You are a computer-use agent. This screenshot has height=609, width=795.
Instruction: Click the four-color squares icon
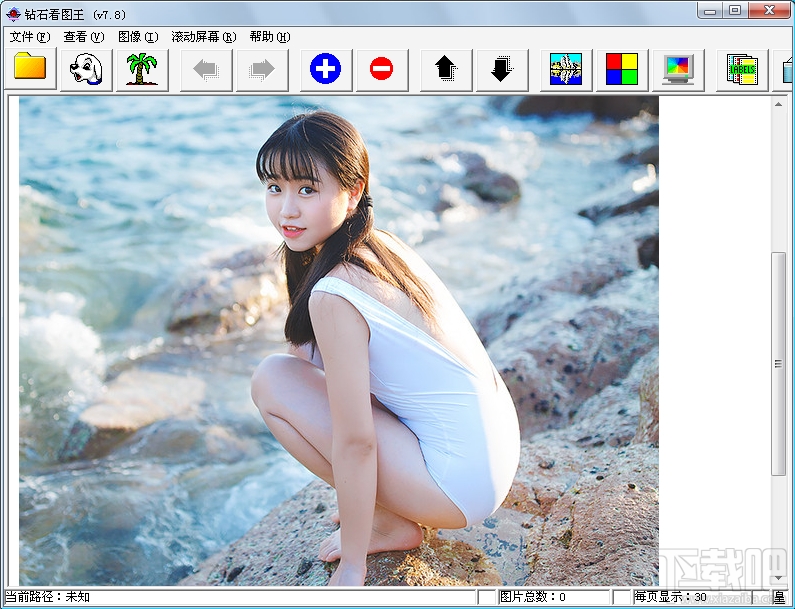pyautogui.click(x=622, y=69)
